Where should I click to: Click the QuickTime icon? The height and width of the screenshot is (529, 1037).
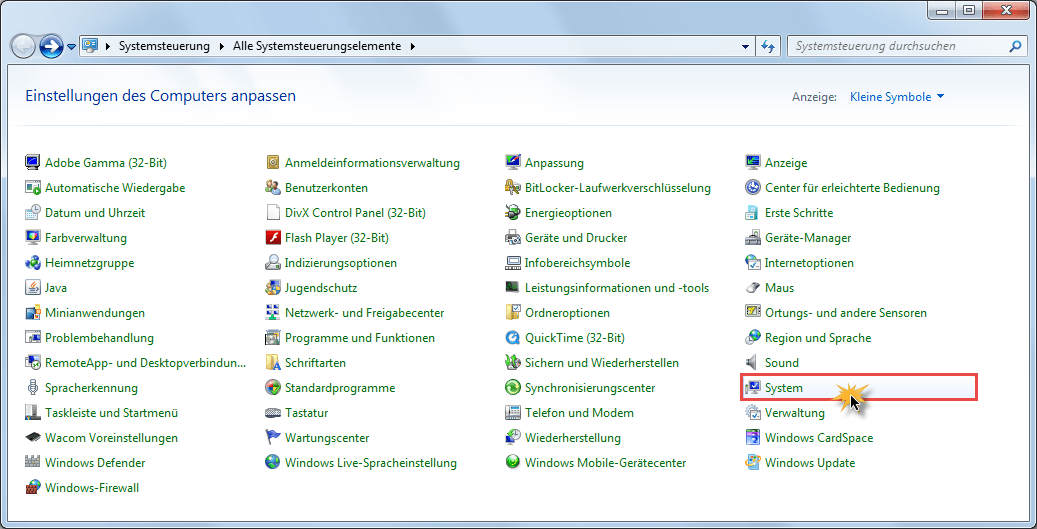click(513, 338)
